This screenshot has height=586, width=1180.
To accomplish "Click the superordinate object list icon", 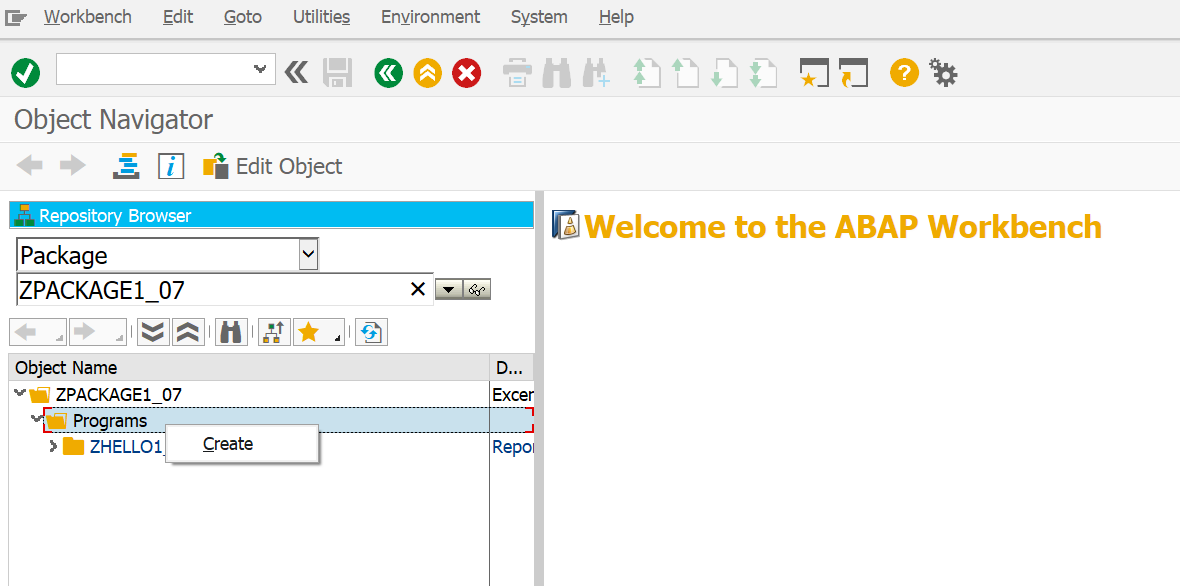I will click(274, 332).
